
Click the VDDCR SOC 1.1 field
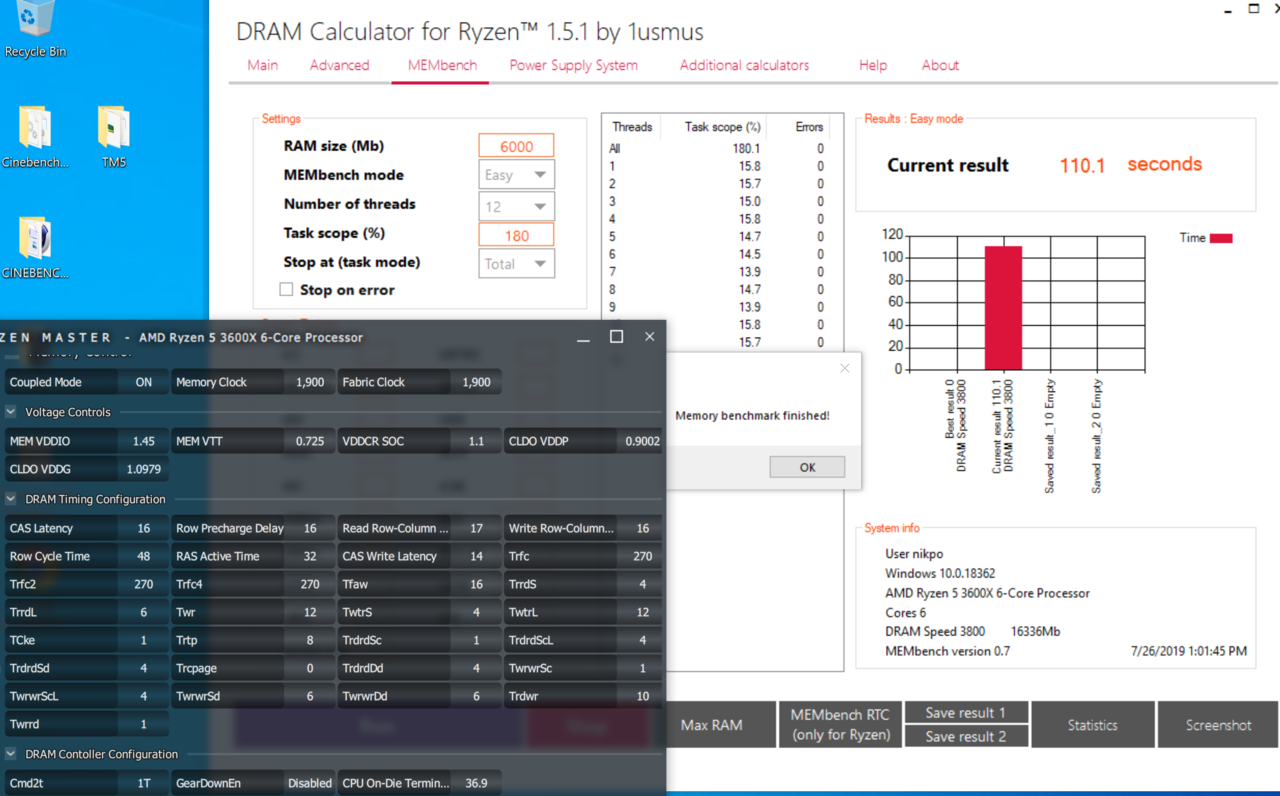click(x=418, y=441)
